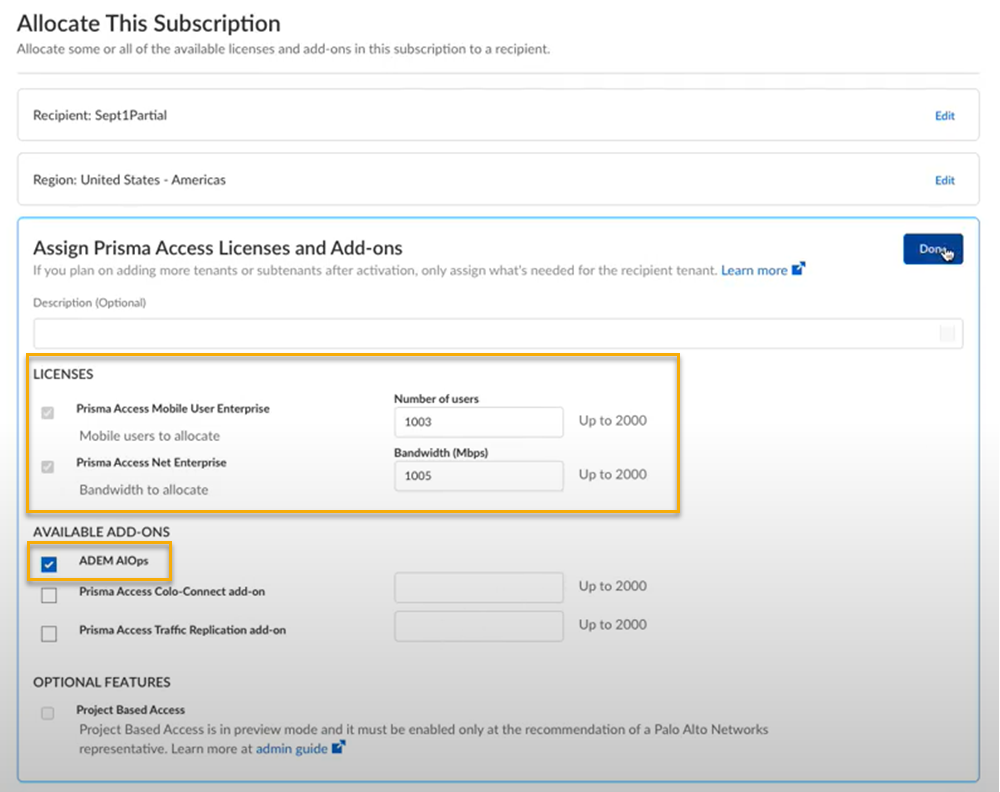Open the Learn more link
1000x792 pixels.
pos(754,270)
